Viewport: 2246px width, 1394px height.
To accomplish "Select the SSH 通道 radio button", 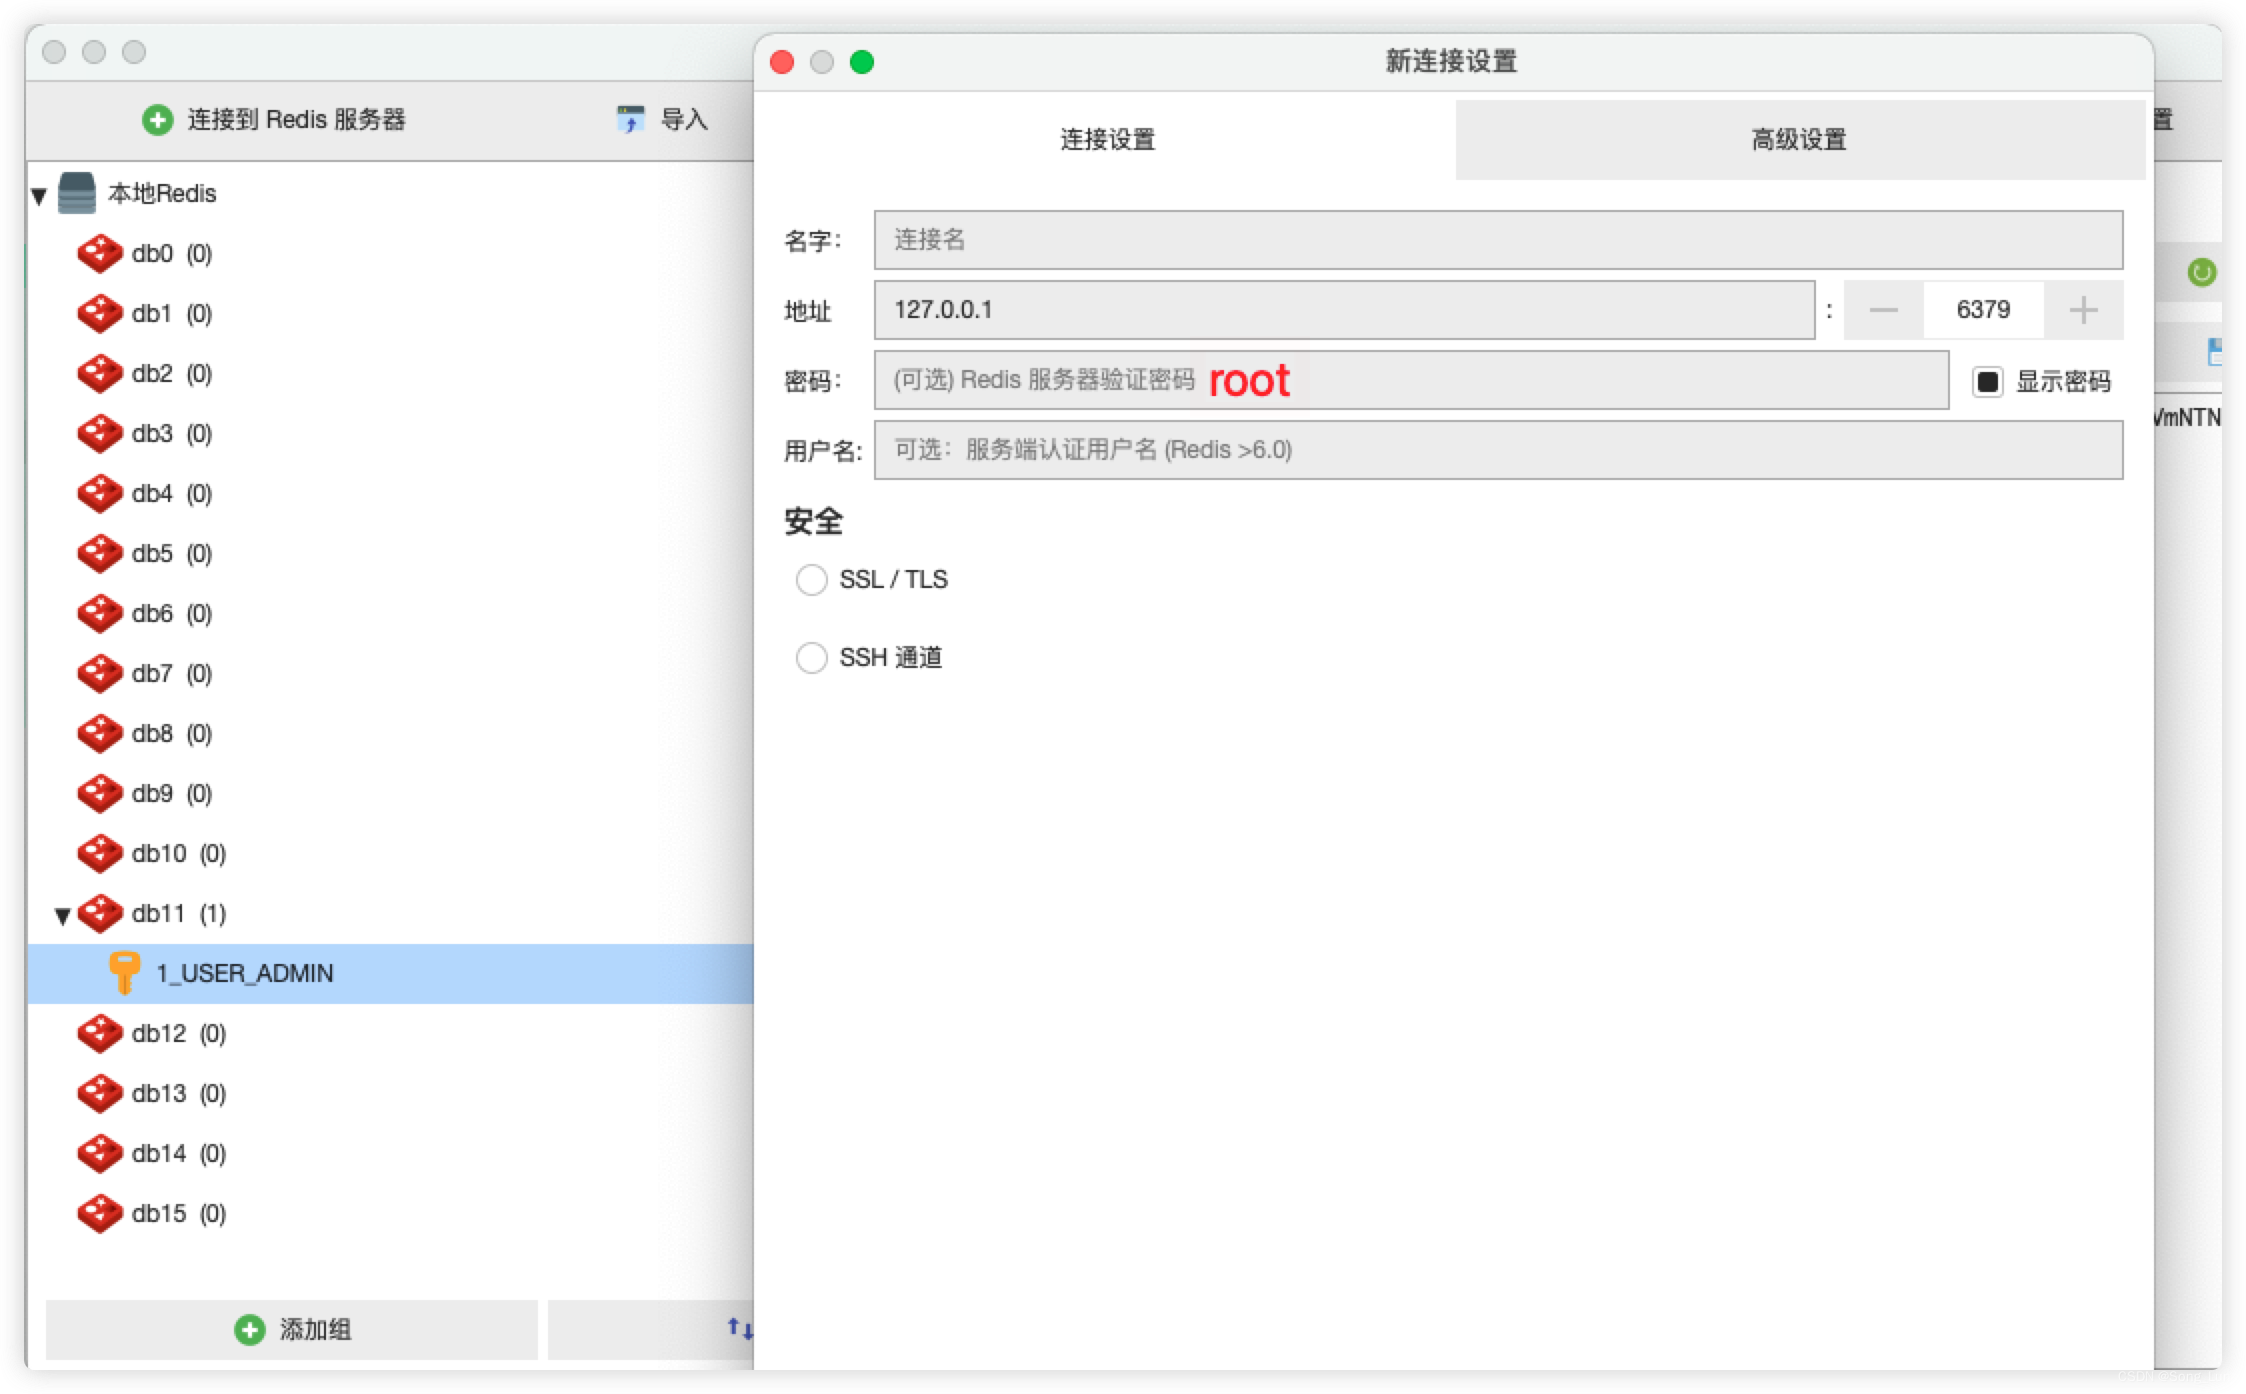I will tap(811, 657).
